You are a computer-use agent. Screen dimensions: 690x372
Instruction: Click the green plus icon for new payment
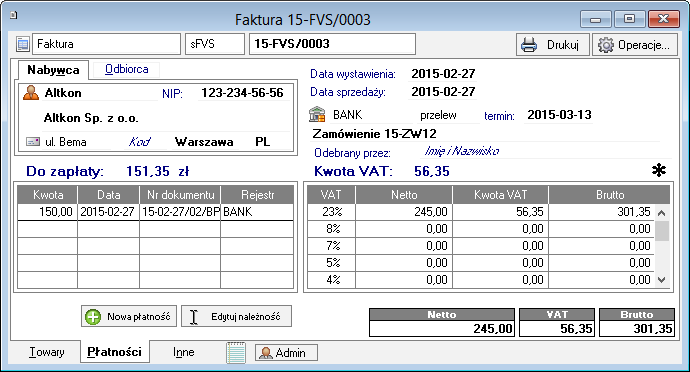93,317
